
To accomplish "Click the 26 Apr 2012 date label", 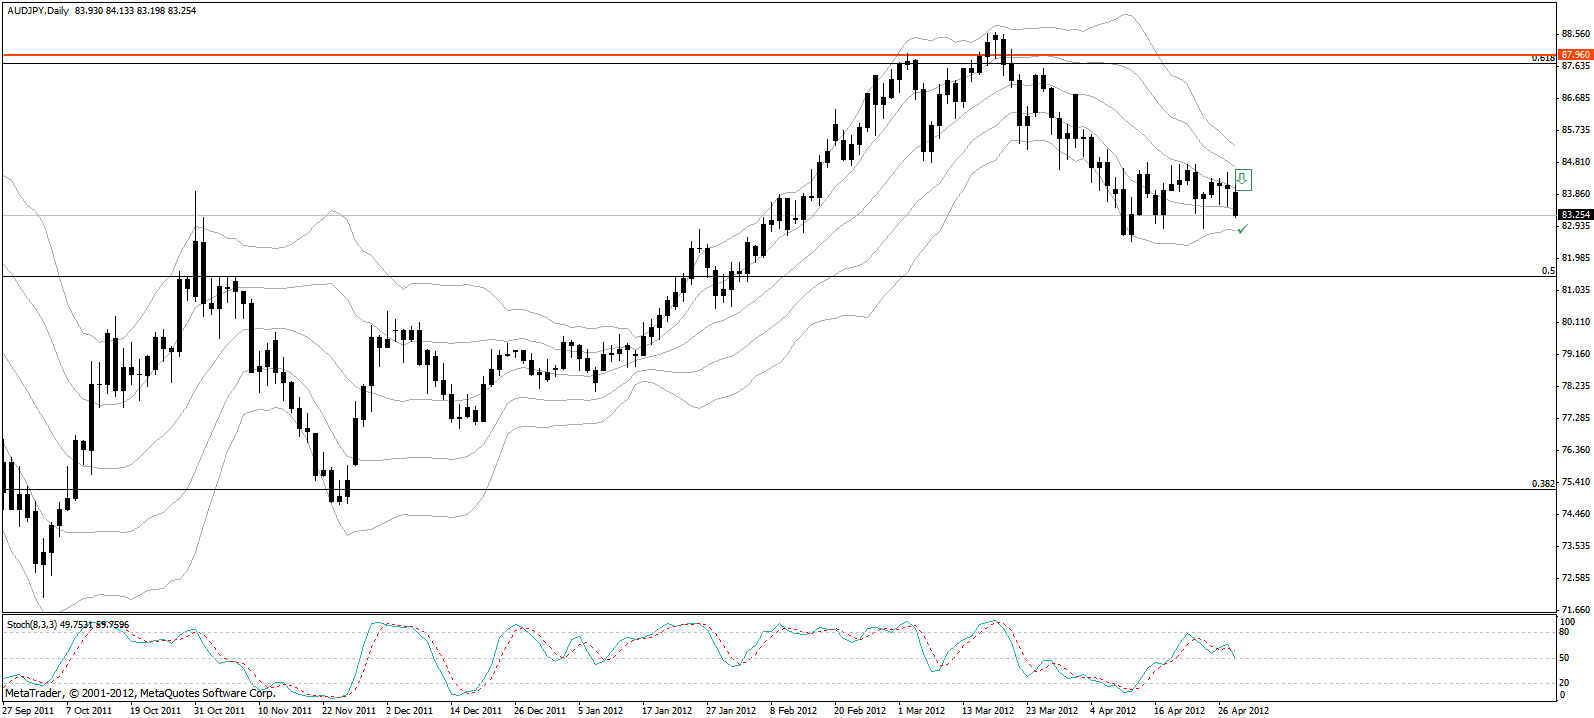I will click(x=1243, y=711).
